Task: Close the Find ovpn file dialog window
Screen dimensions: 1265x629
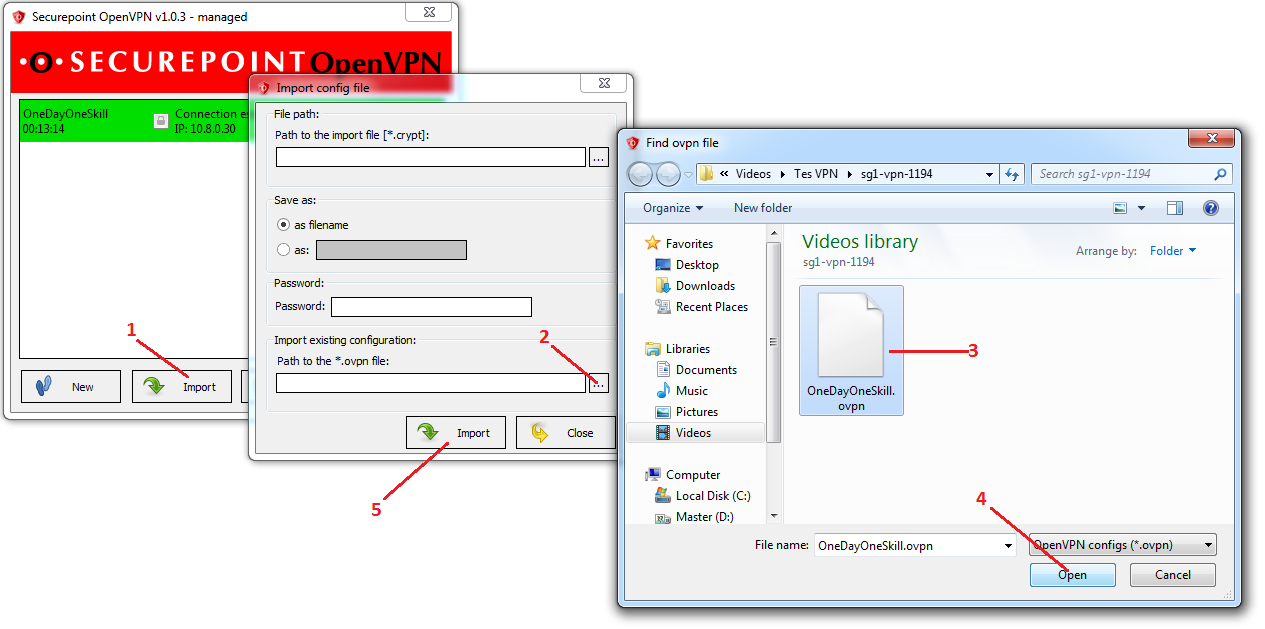Action: click(x=1210, y=138)
